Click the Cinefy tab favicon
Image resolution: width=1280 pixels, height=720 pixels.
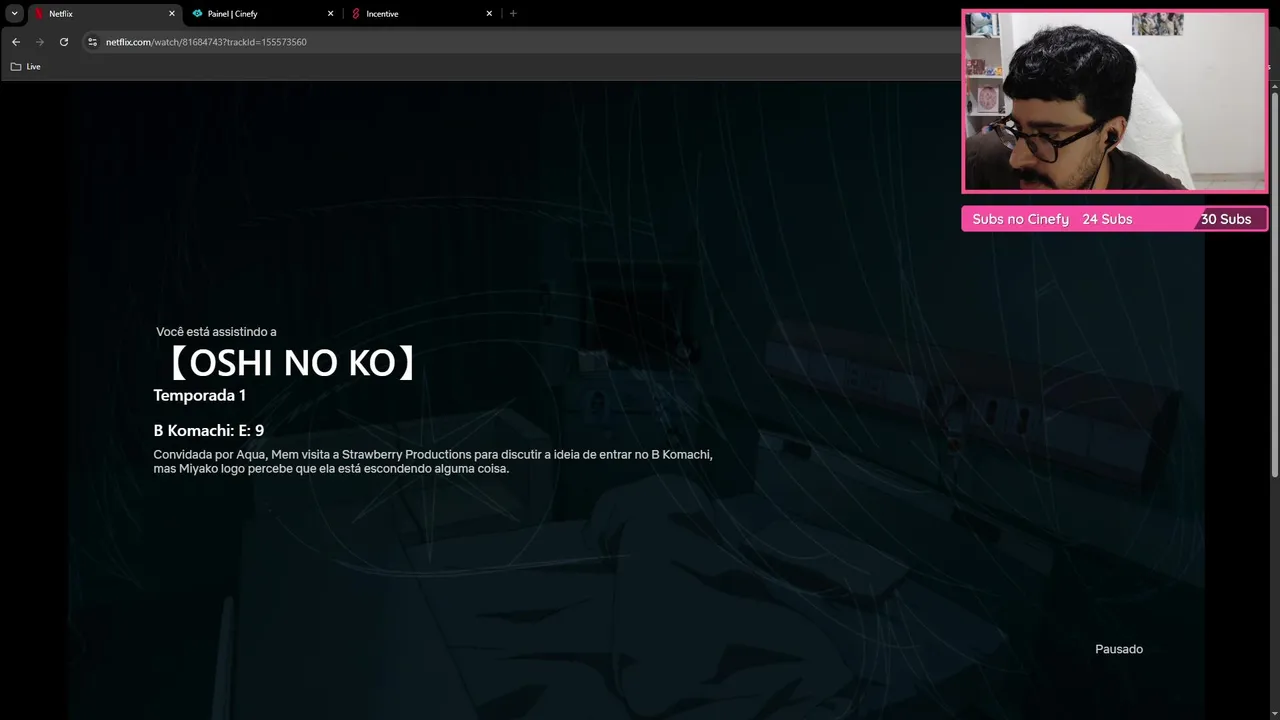pyautogui.click(x=197, y=14)
